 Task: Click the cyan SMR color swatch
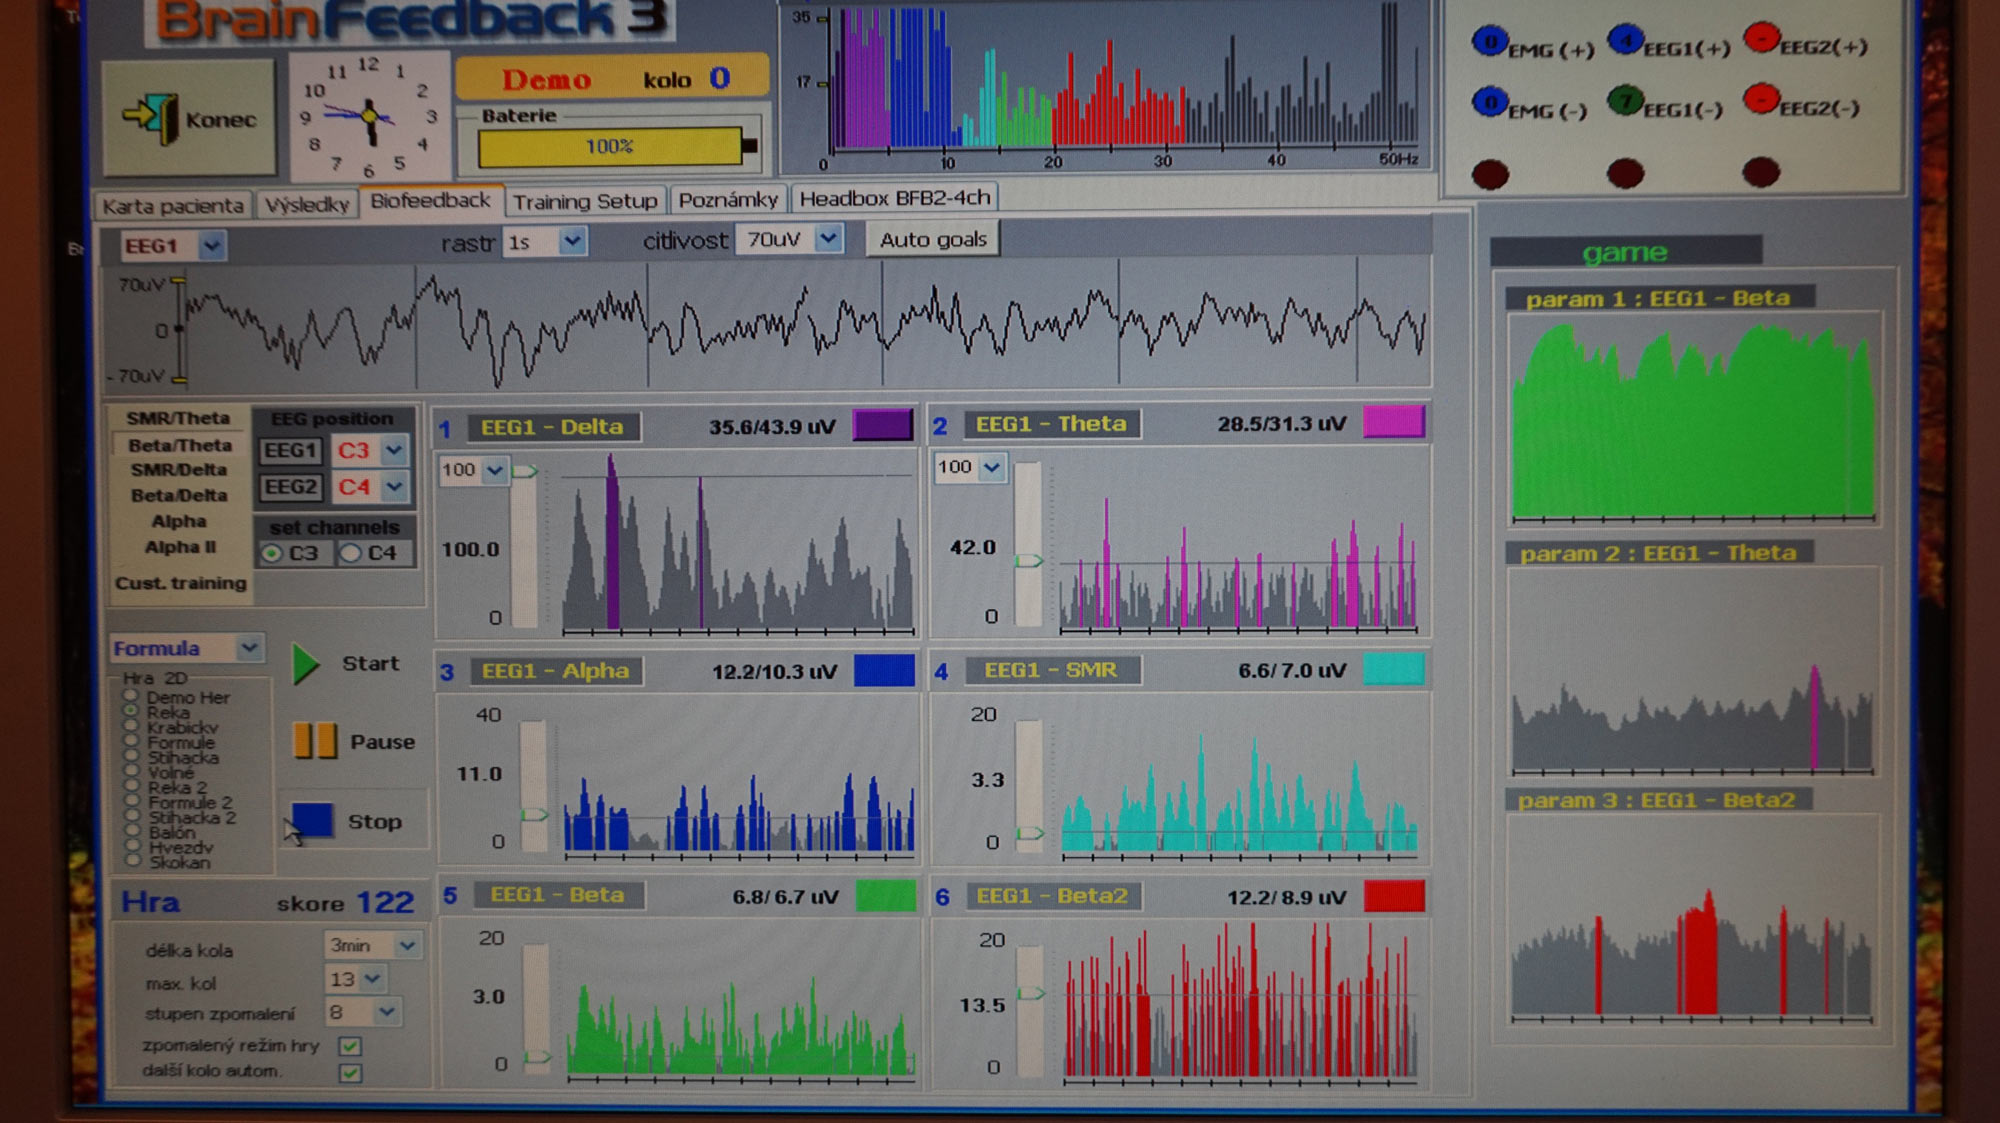1393,668
